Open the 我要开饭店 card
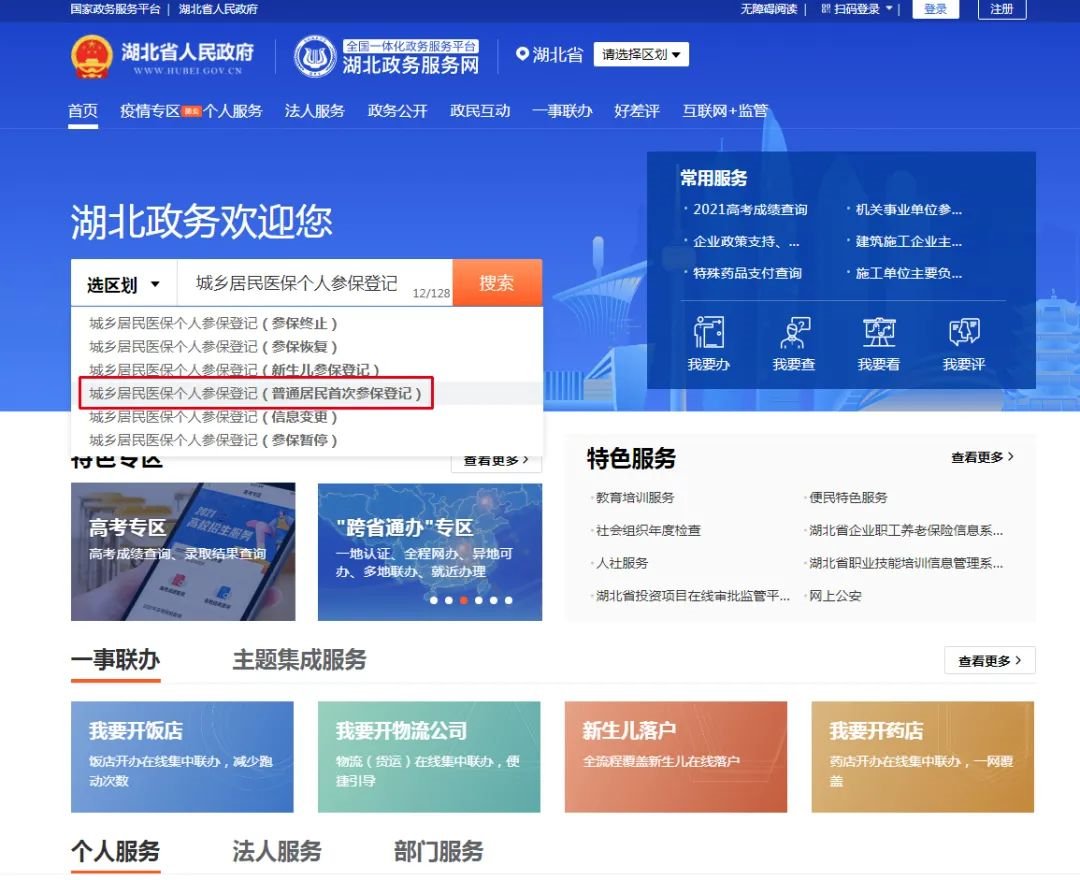1080x880 pixels. [183, 757]
